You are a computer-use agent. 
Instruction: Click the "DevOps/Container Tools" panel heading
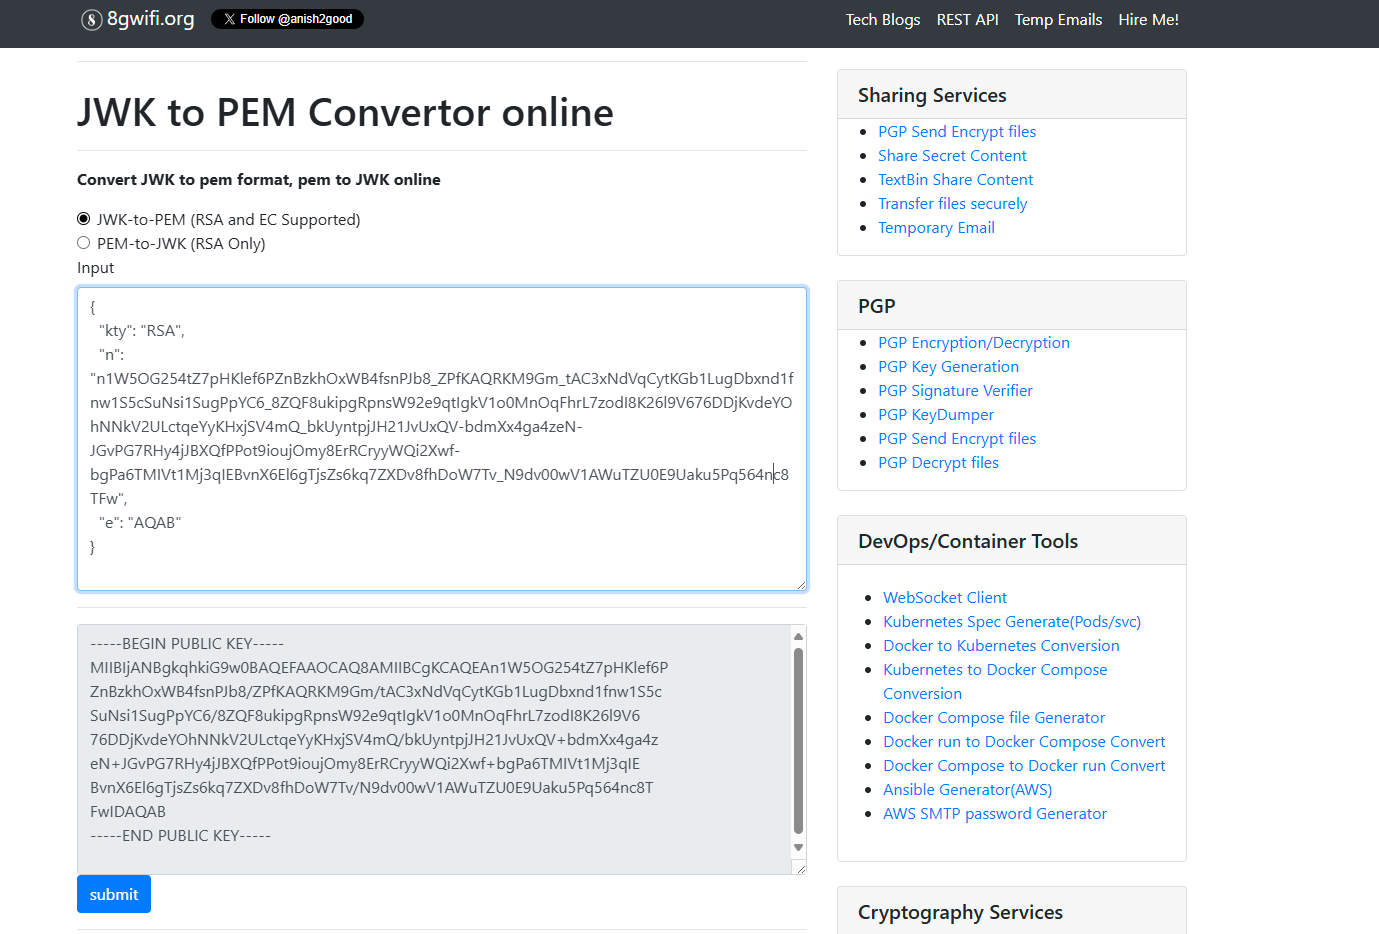click(968, 541)
